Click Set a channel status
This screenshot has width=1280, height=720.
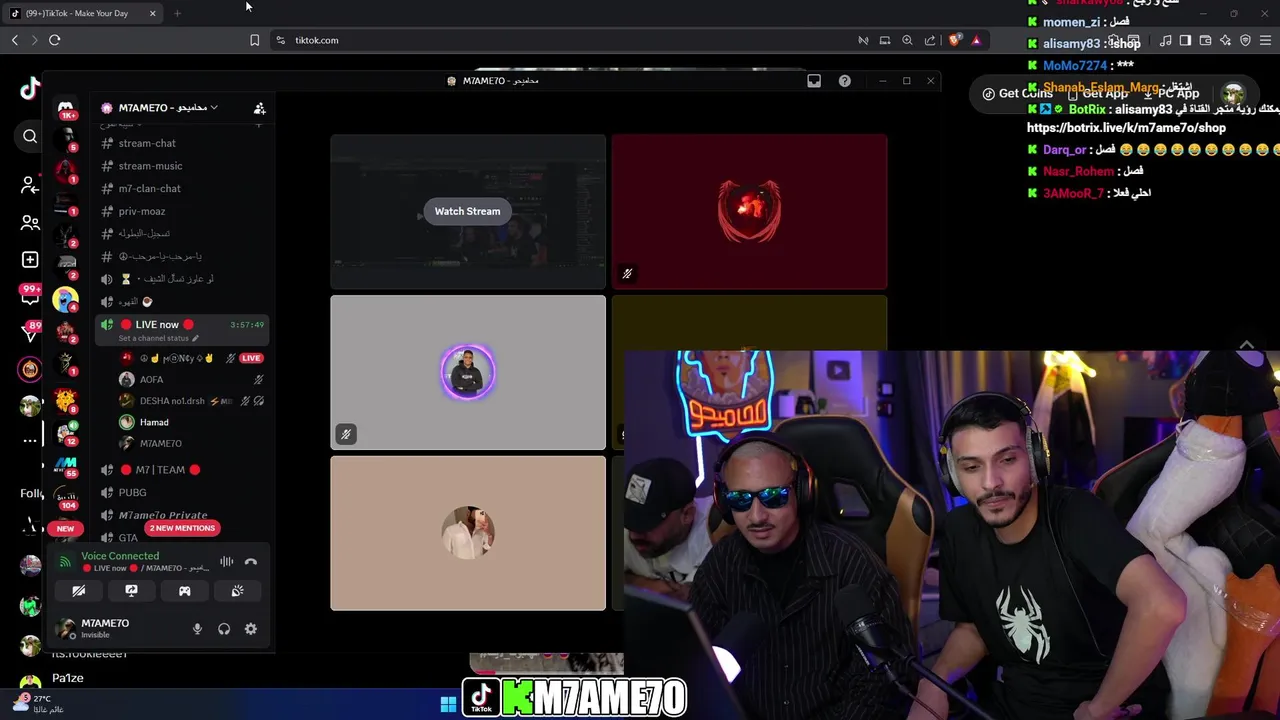pyautogui.click(x=158, y=338)
